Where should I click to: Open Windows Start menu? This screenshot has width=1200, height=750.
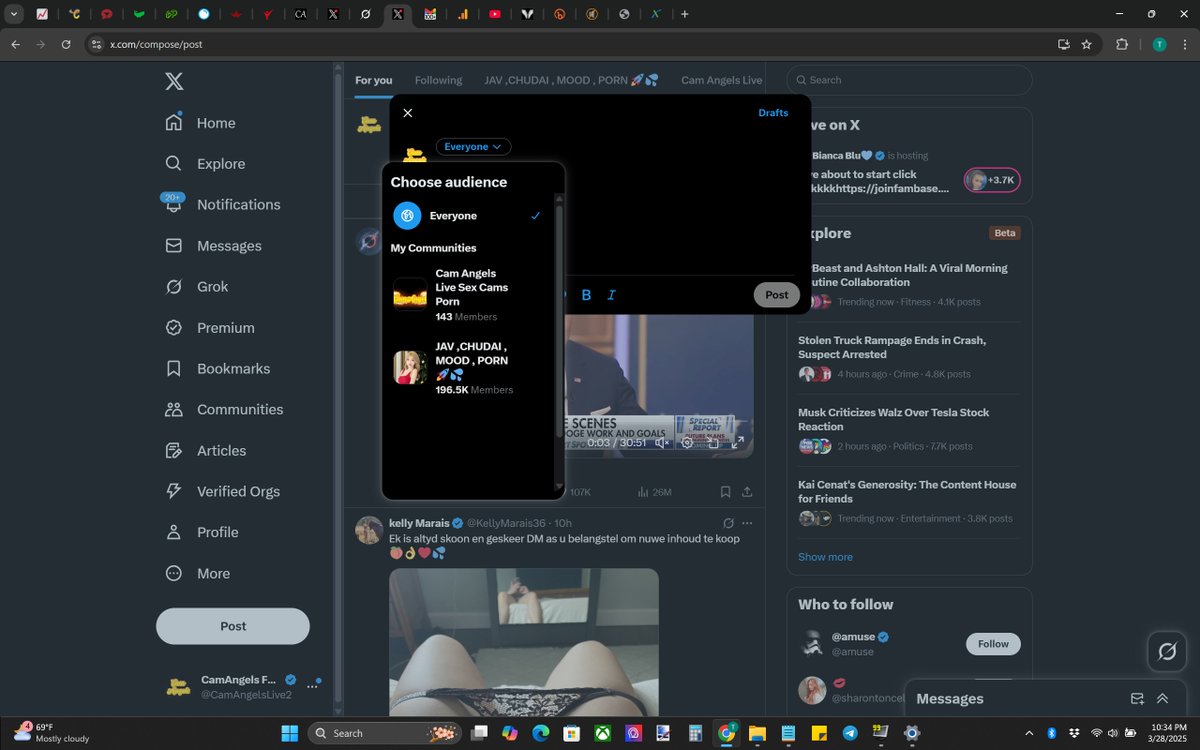[290, 733]
